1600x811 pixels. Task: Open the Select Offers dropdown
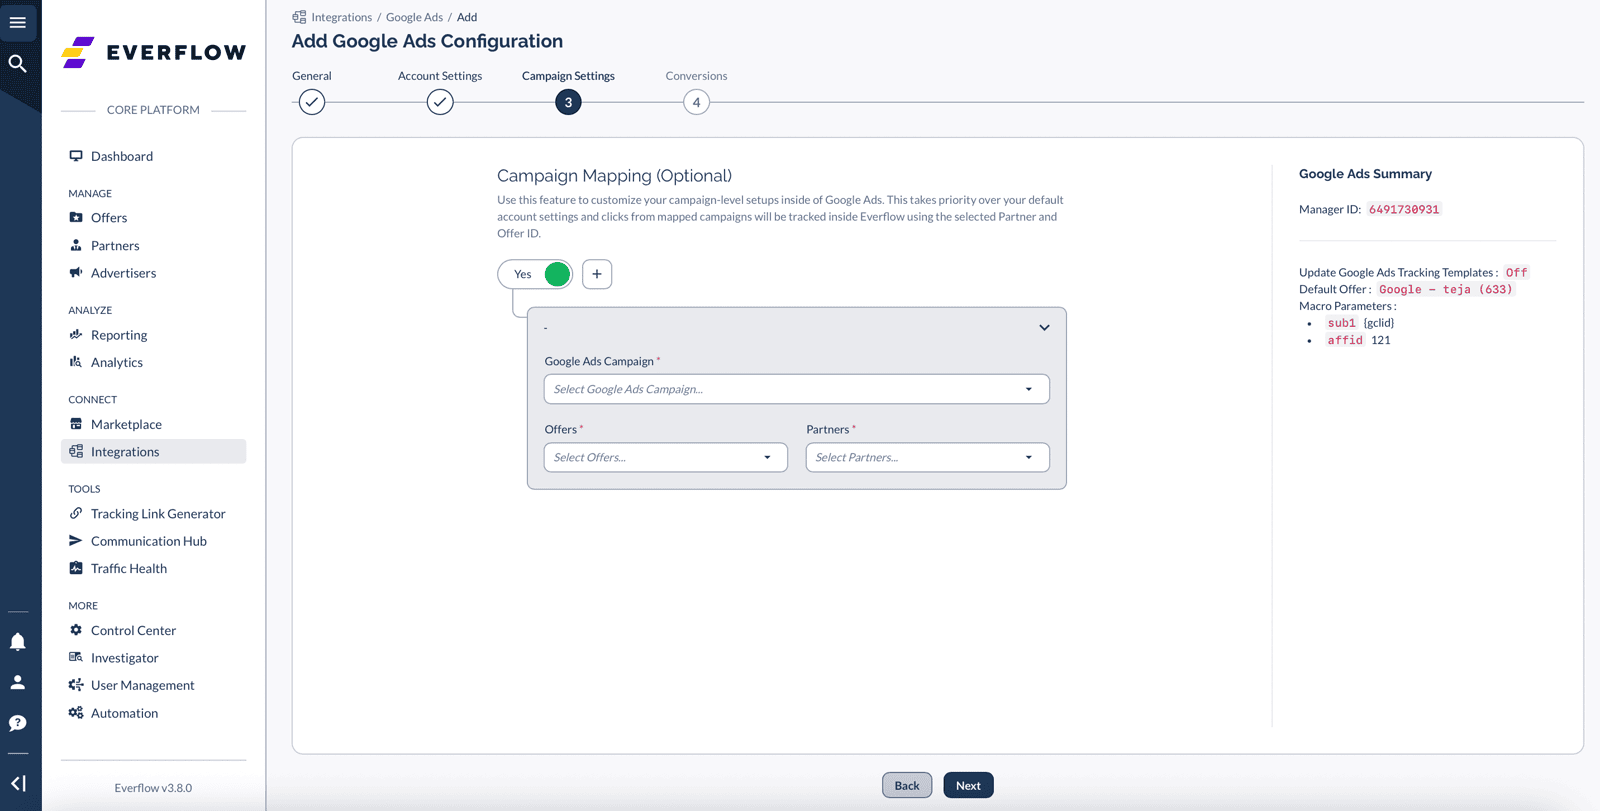(666, 457)
